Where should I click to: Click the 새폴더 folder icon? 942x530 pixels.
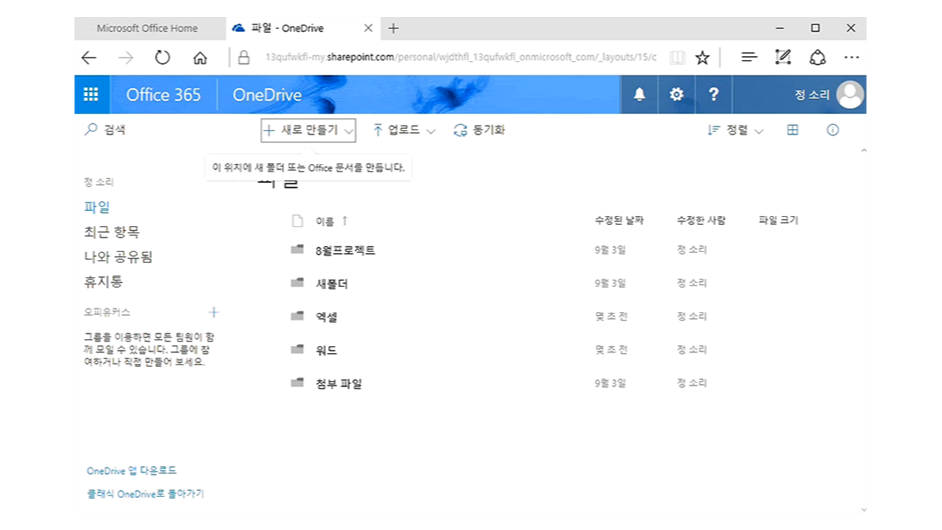point(297,282)
